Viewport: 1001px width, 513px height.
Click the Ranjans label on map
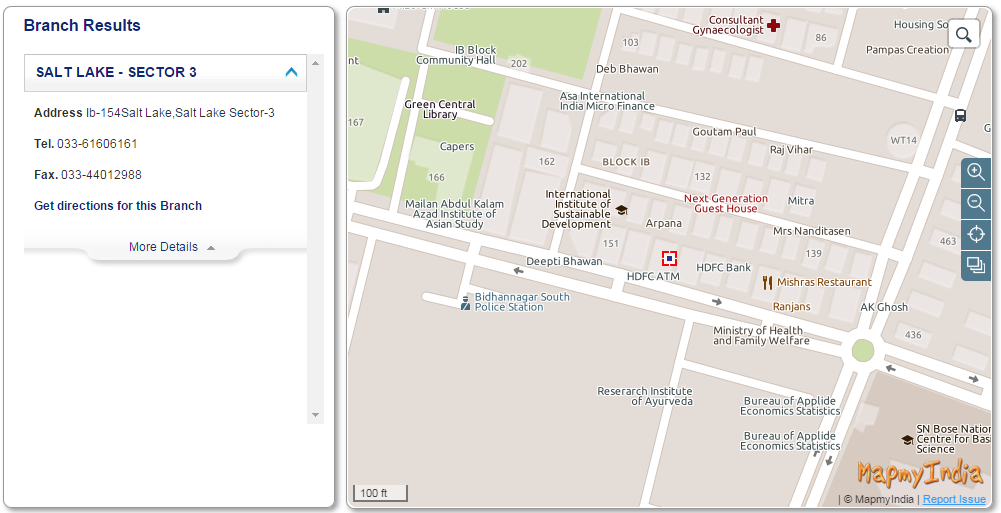tap(792, 307)
